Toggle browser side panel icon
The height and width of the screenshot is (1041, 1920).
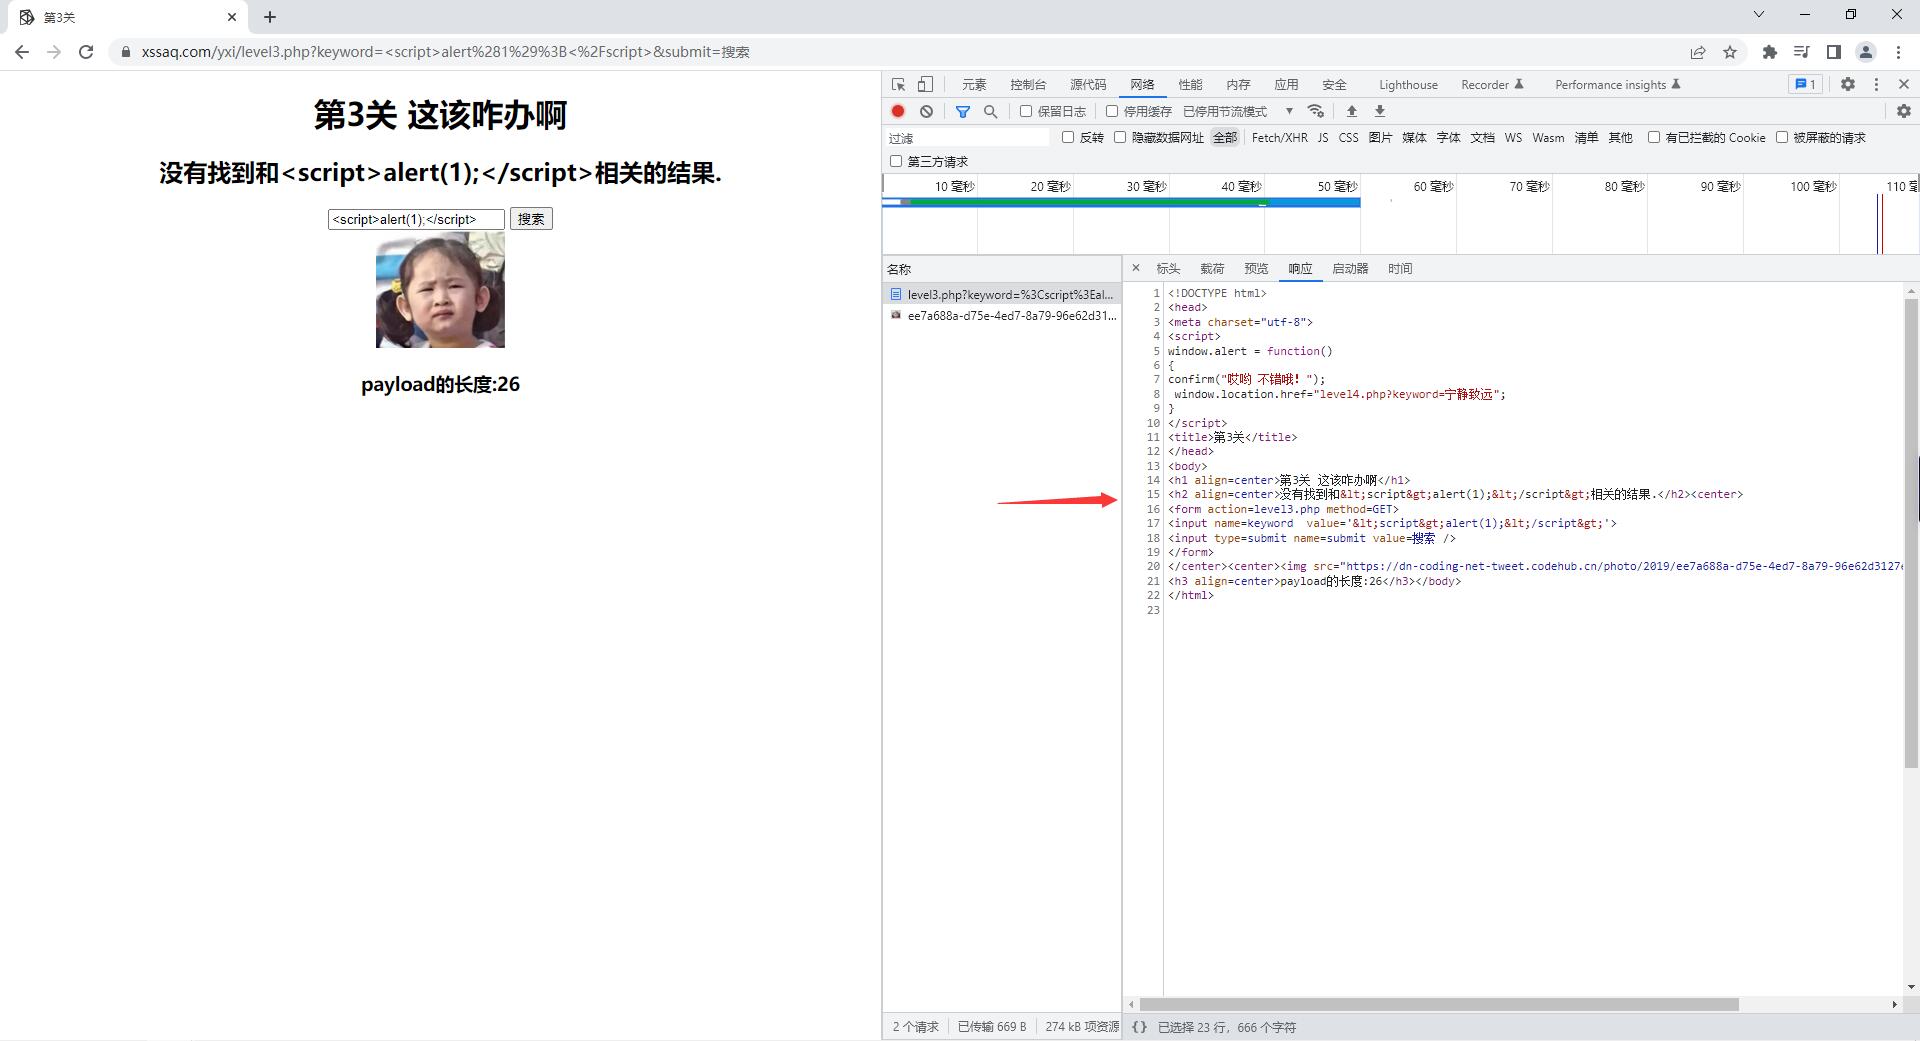click(x=1834, y=52)
